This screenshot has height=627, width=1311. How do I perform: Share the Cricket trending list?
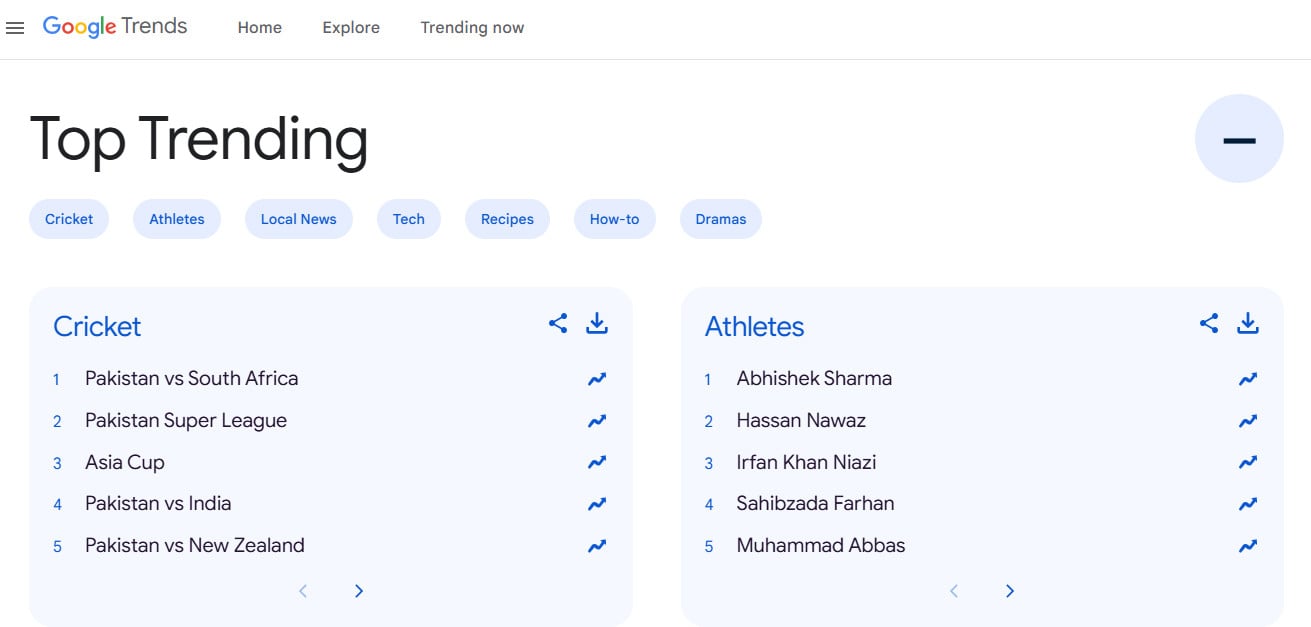point(558,323)
